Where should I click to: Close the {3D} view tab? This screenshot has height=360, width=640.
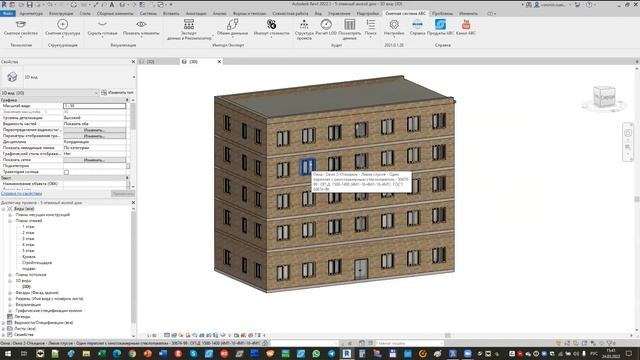point(219,62)
